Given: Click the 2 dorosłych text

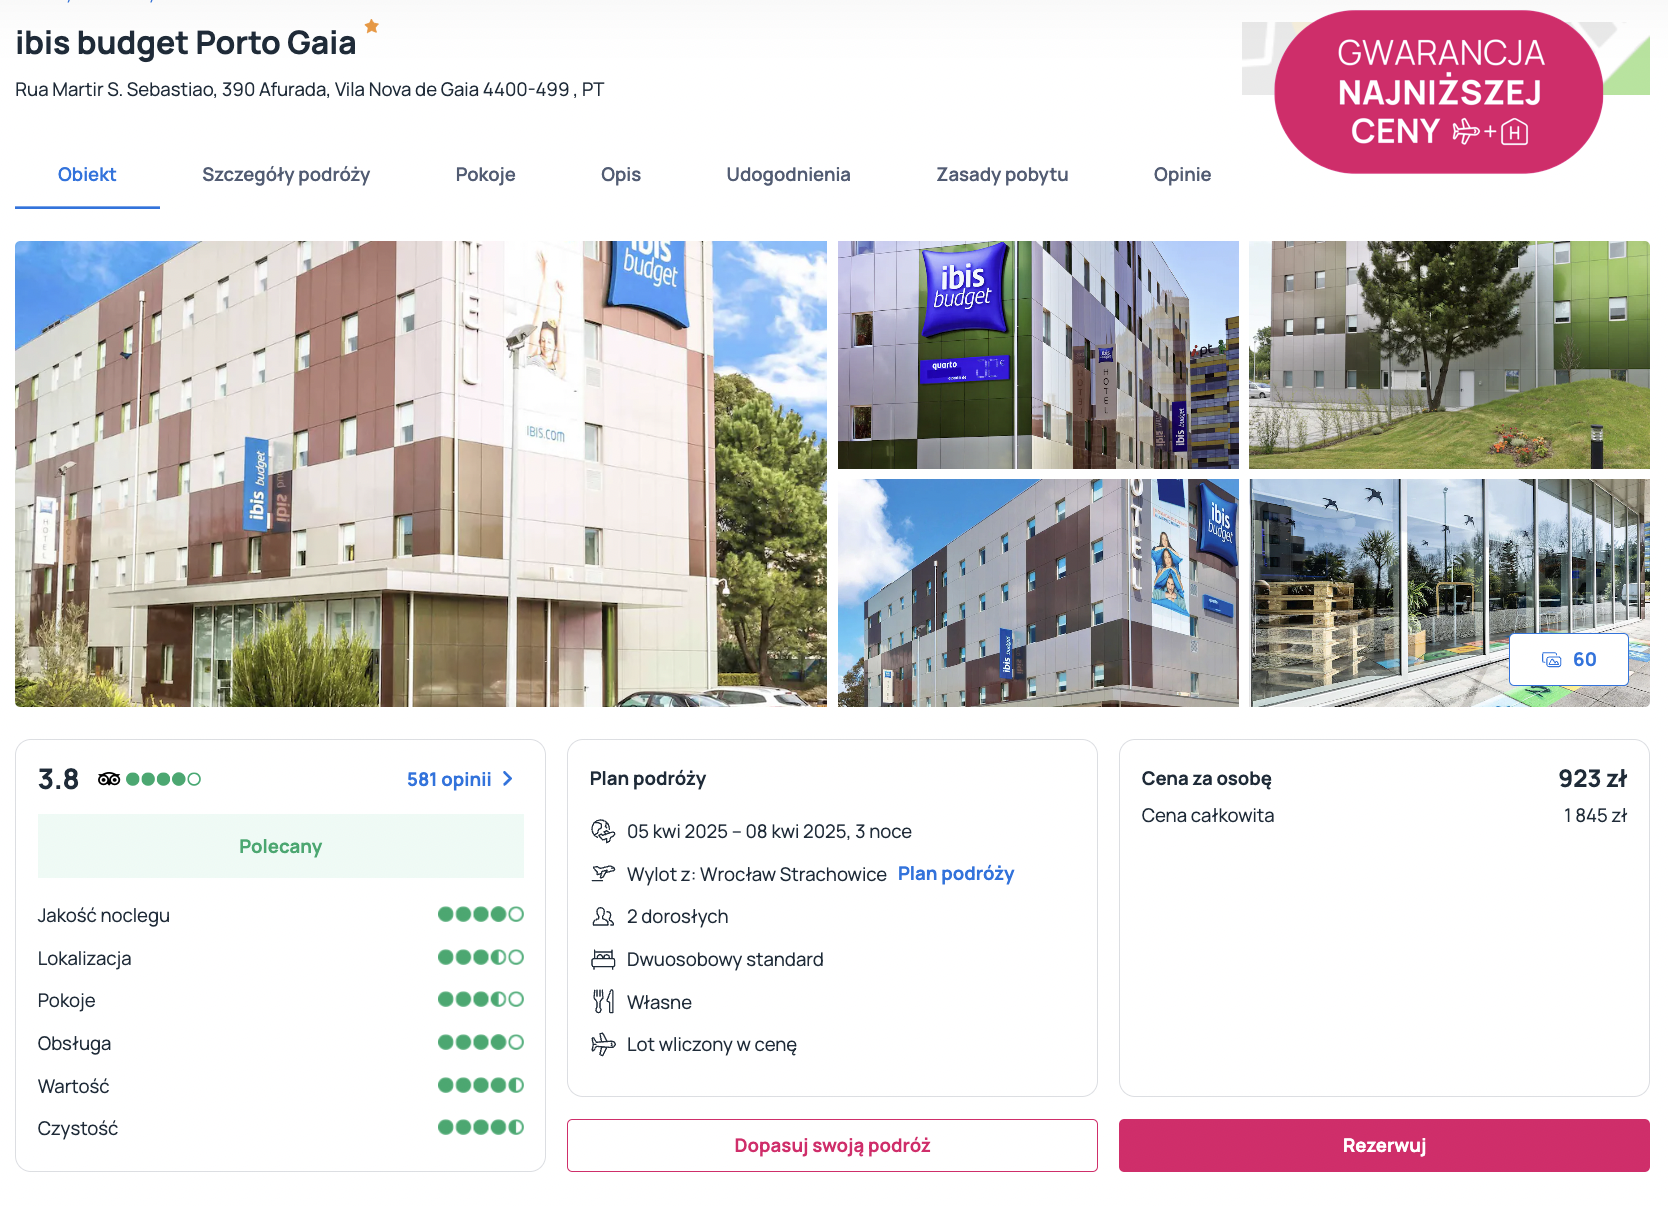Looking at the screenshot, I should click(x=678, y=917).
